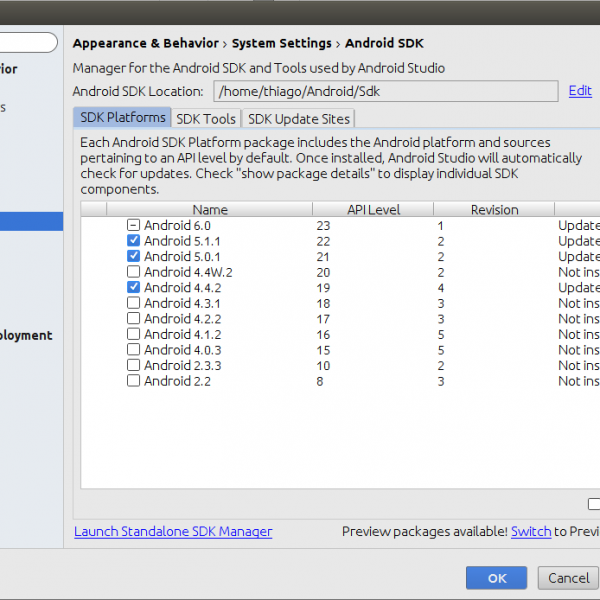
Task: Uncheck Android 4.4.2 platform
Action: [x=133, y=287]
